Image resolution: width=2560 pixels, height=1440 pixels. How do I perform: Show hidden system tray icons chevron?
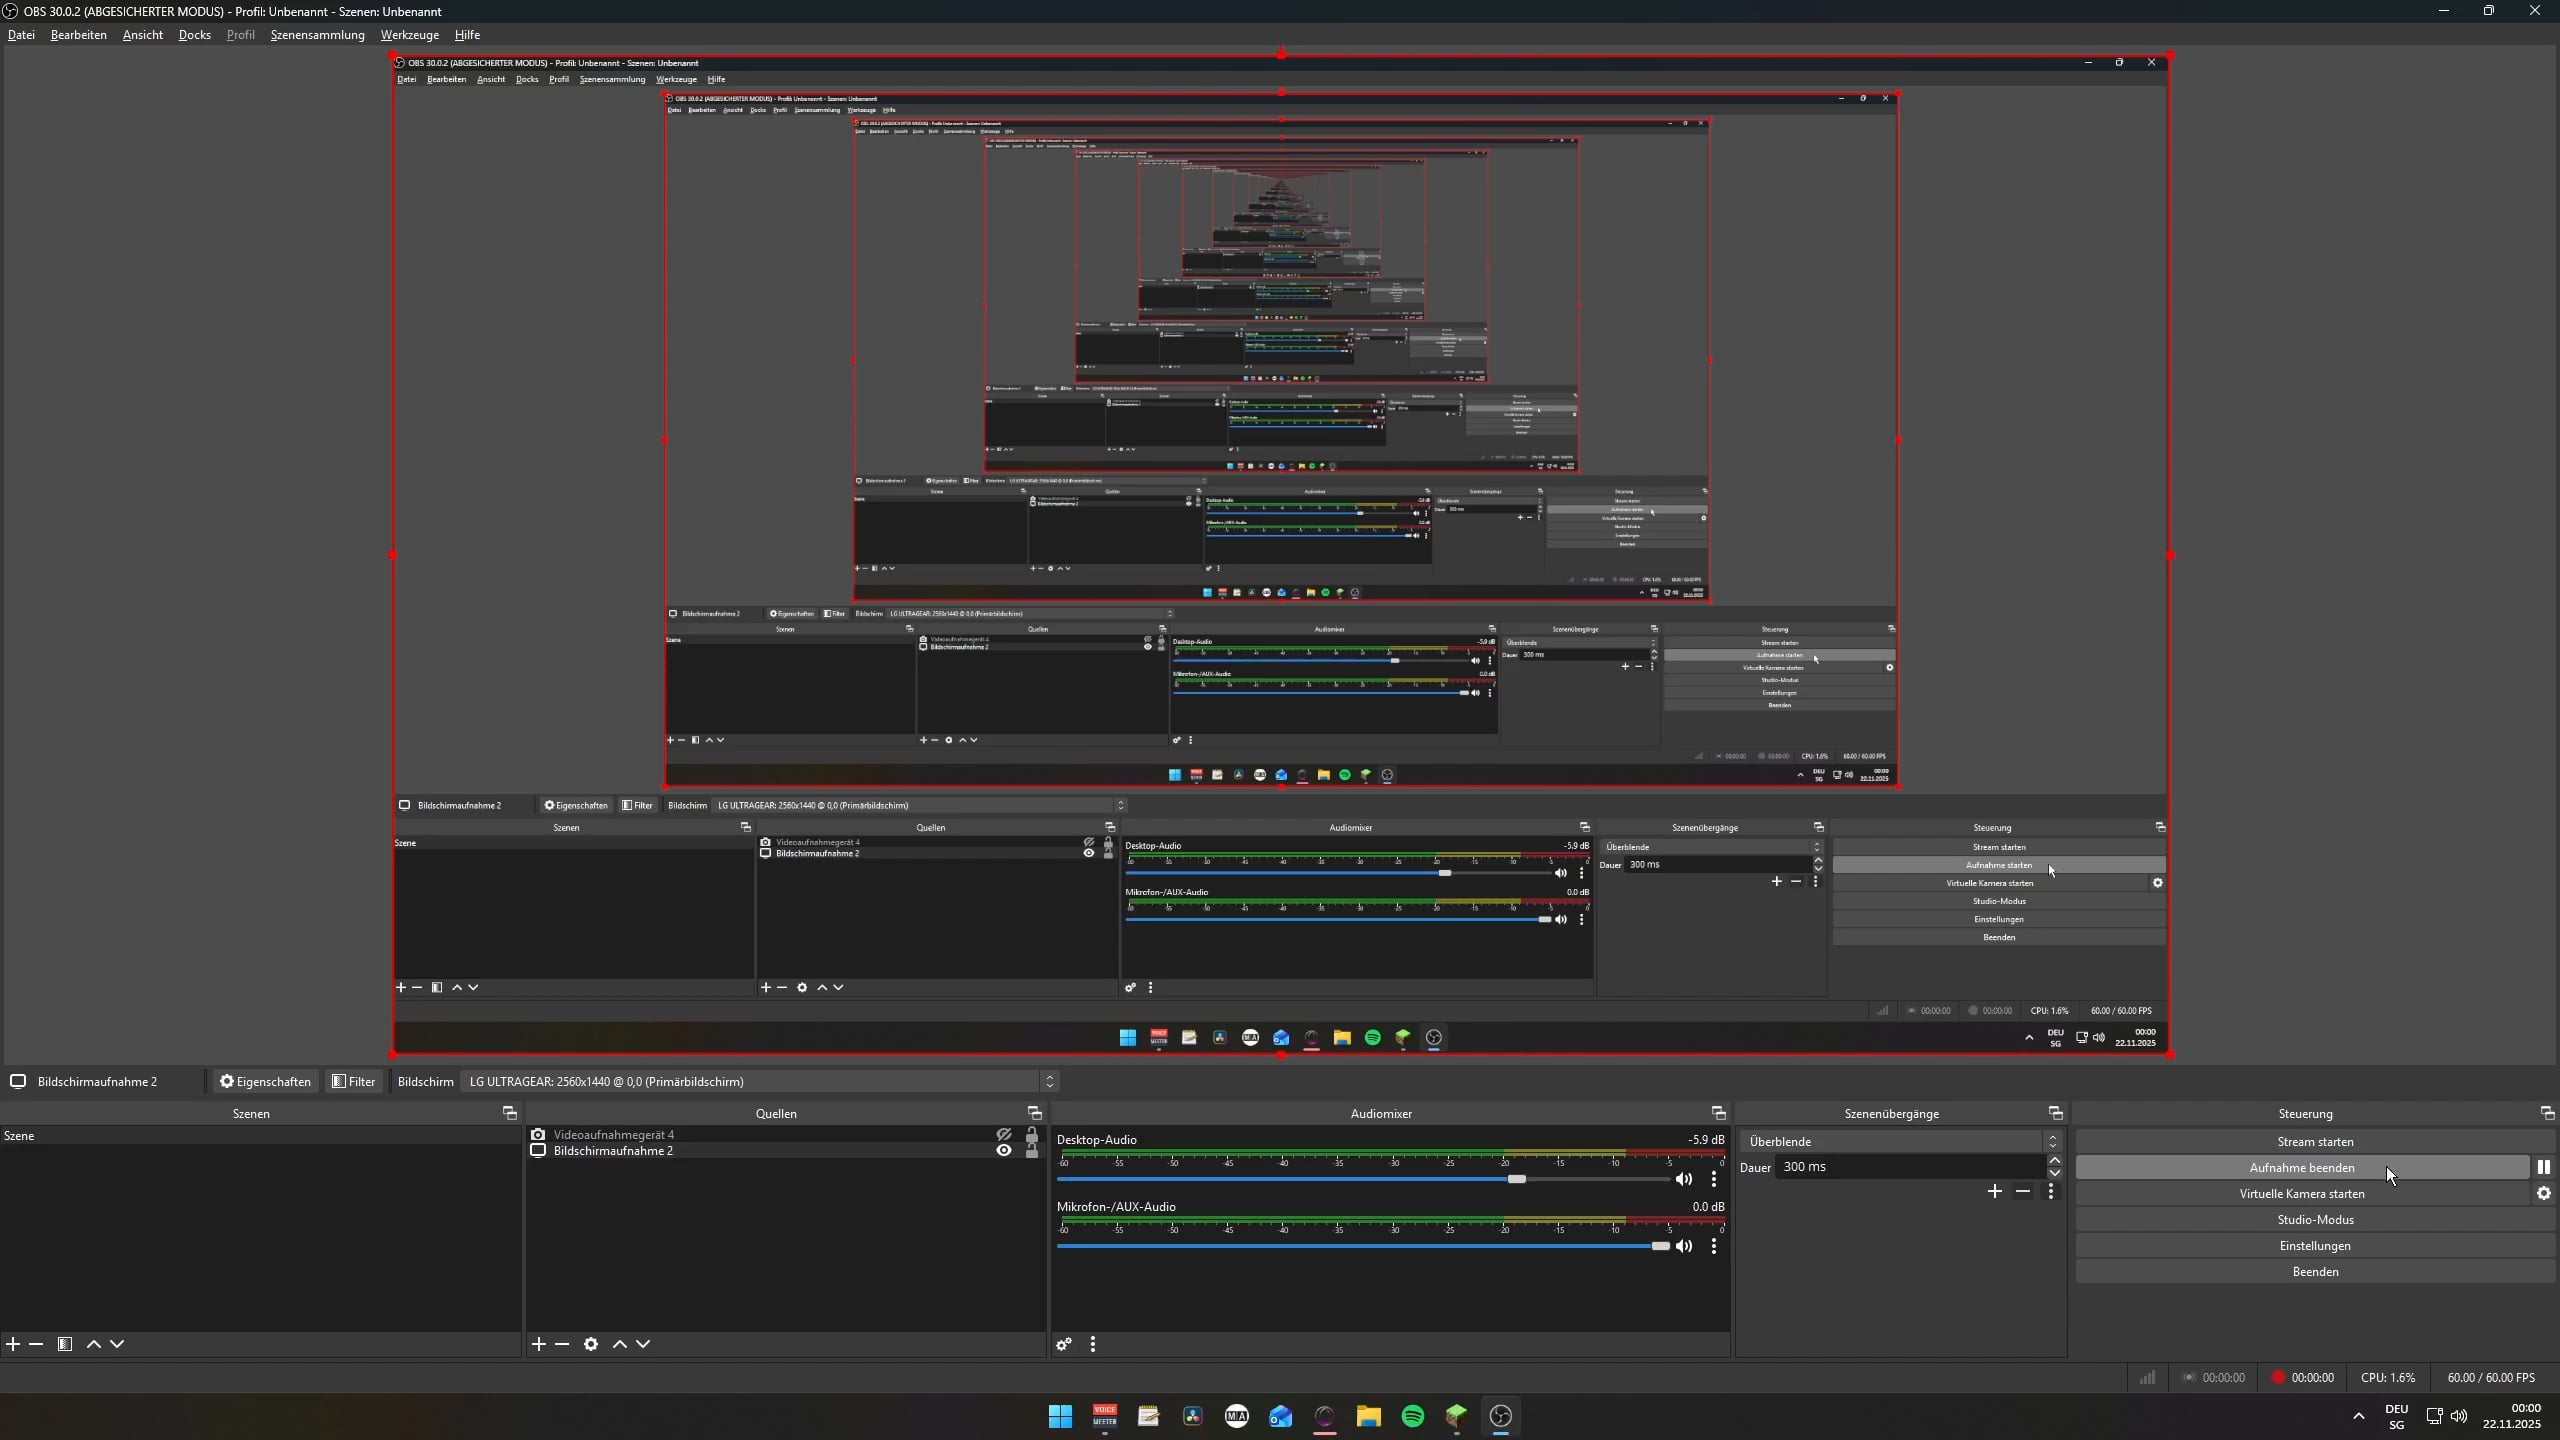2358,1416
